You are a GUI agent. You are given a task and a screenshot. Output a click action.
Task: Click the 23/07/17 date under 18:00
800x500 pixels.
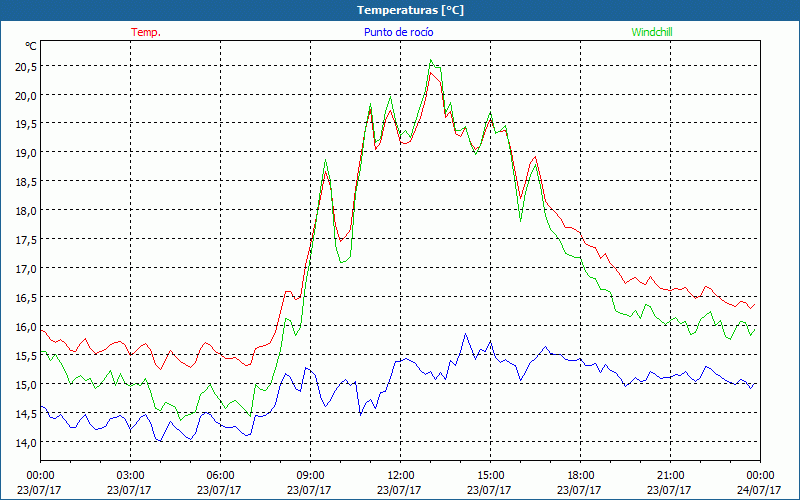pyautogui.click(x=579, y=490)
